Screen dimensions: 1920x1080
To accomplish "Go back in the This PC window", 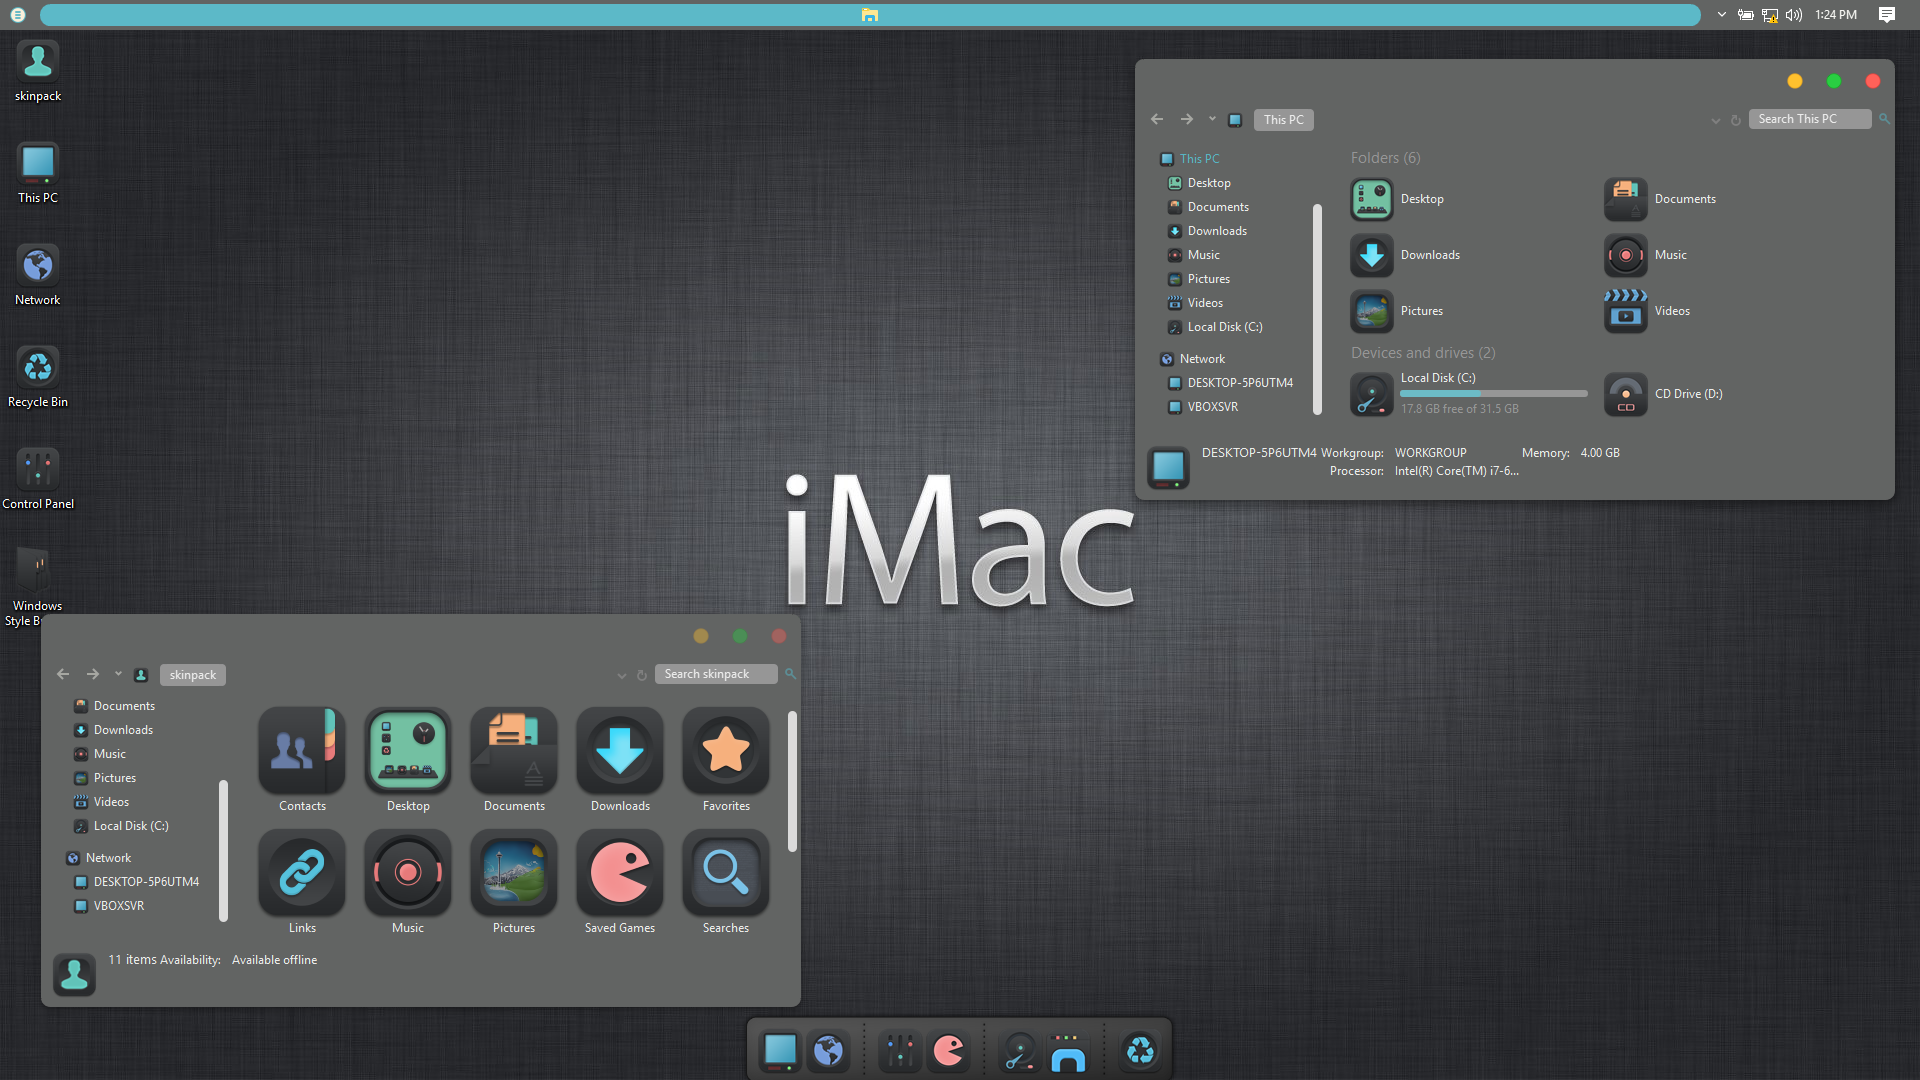I will point(1157,119).
